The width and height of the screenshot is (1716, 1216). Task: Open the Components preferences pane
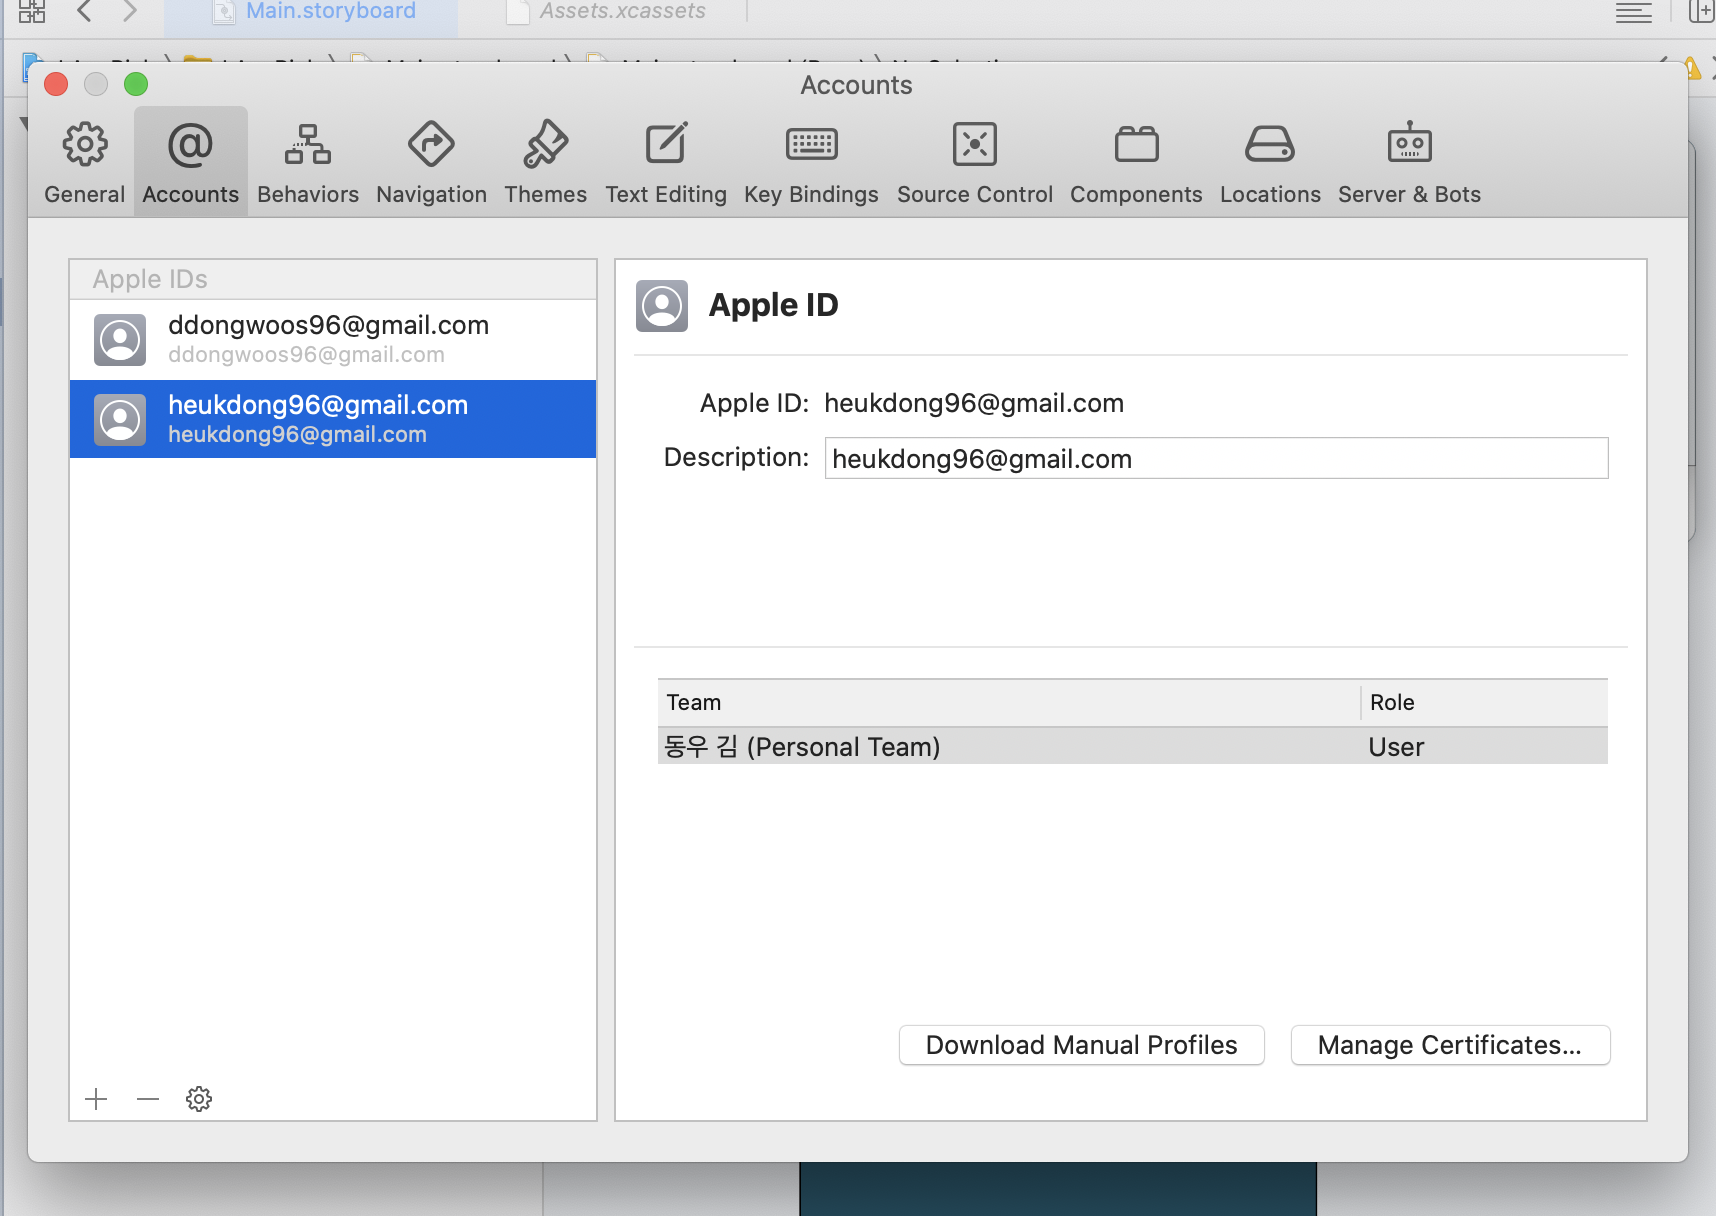click(1136, 162)
